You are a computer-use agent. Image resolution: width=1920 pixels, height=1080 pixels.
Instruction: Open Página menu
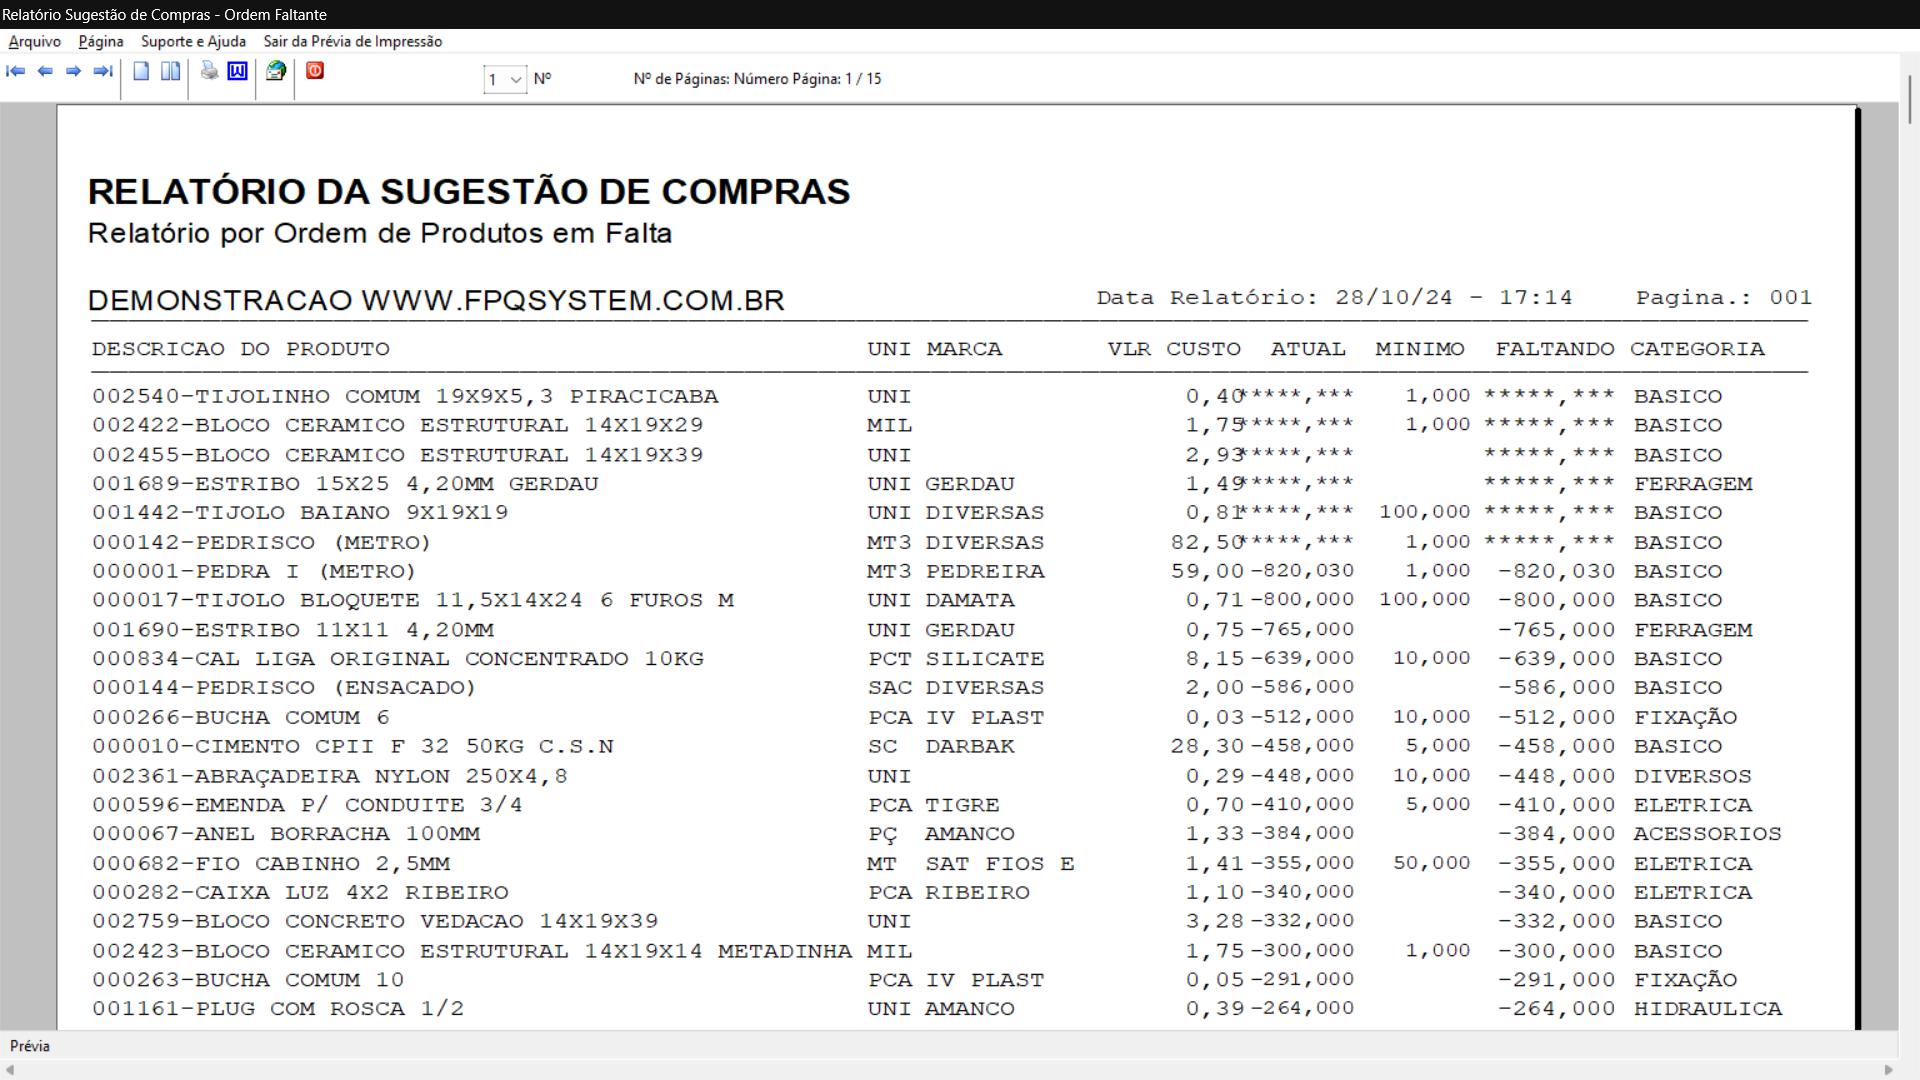click(x=101, y=41)
